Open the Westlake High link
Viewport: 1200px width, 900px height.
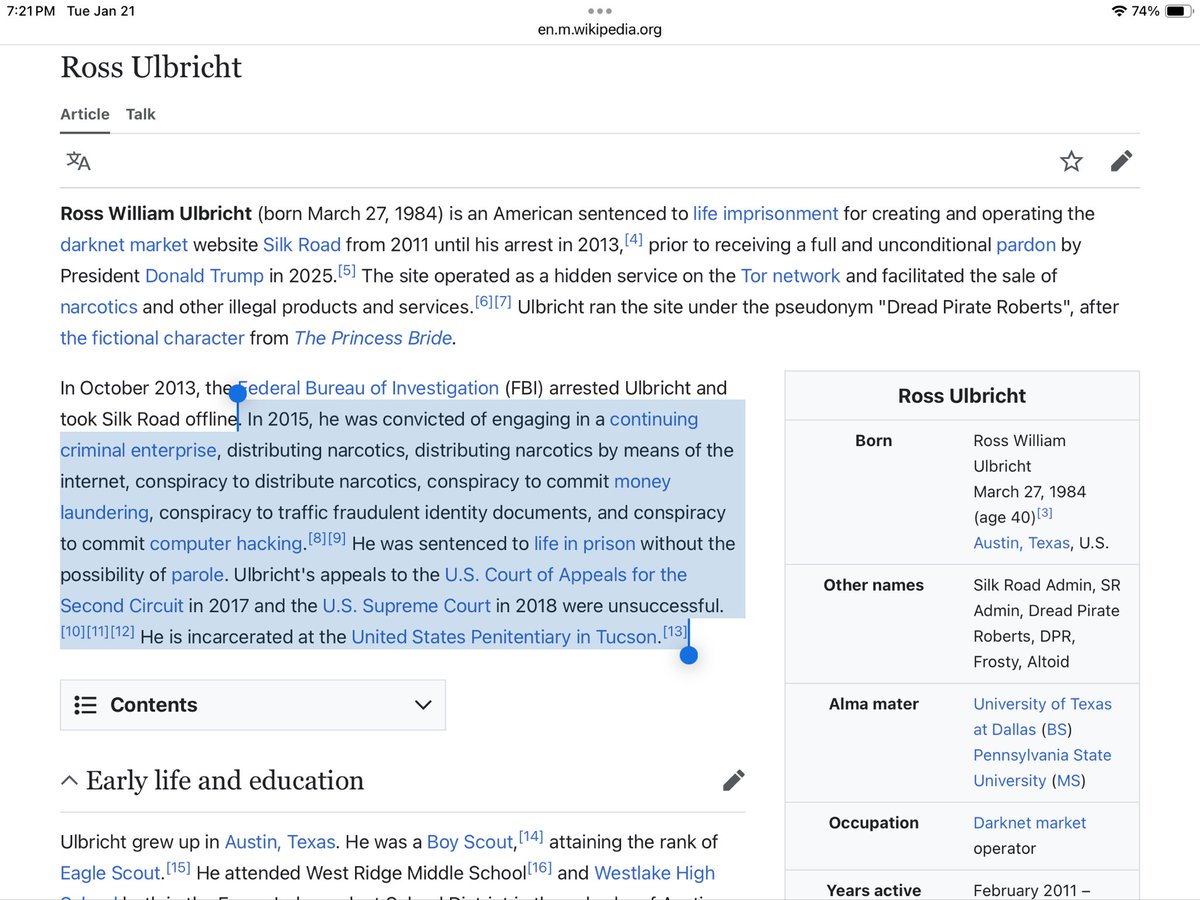[x=655, y=873]
